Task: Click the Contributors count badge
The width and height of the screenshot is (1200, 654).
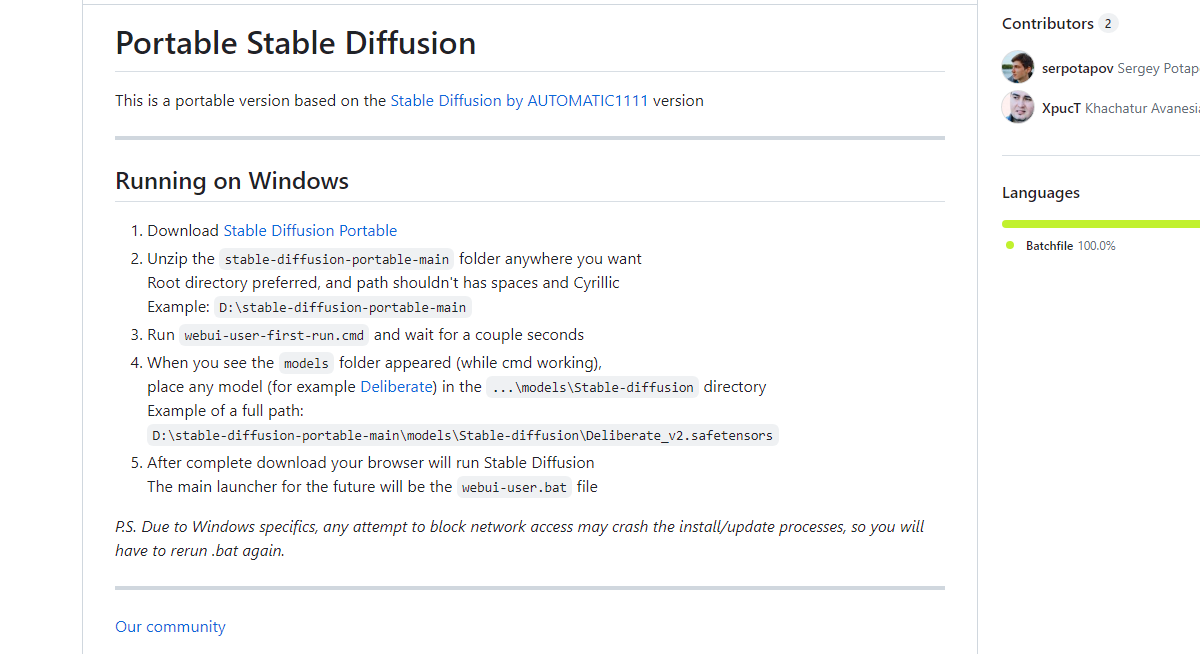Action: [1107, 23]
